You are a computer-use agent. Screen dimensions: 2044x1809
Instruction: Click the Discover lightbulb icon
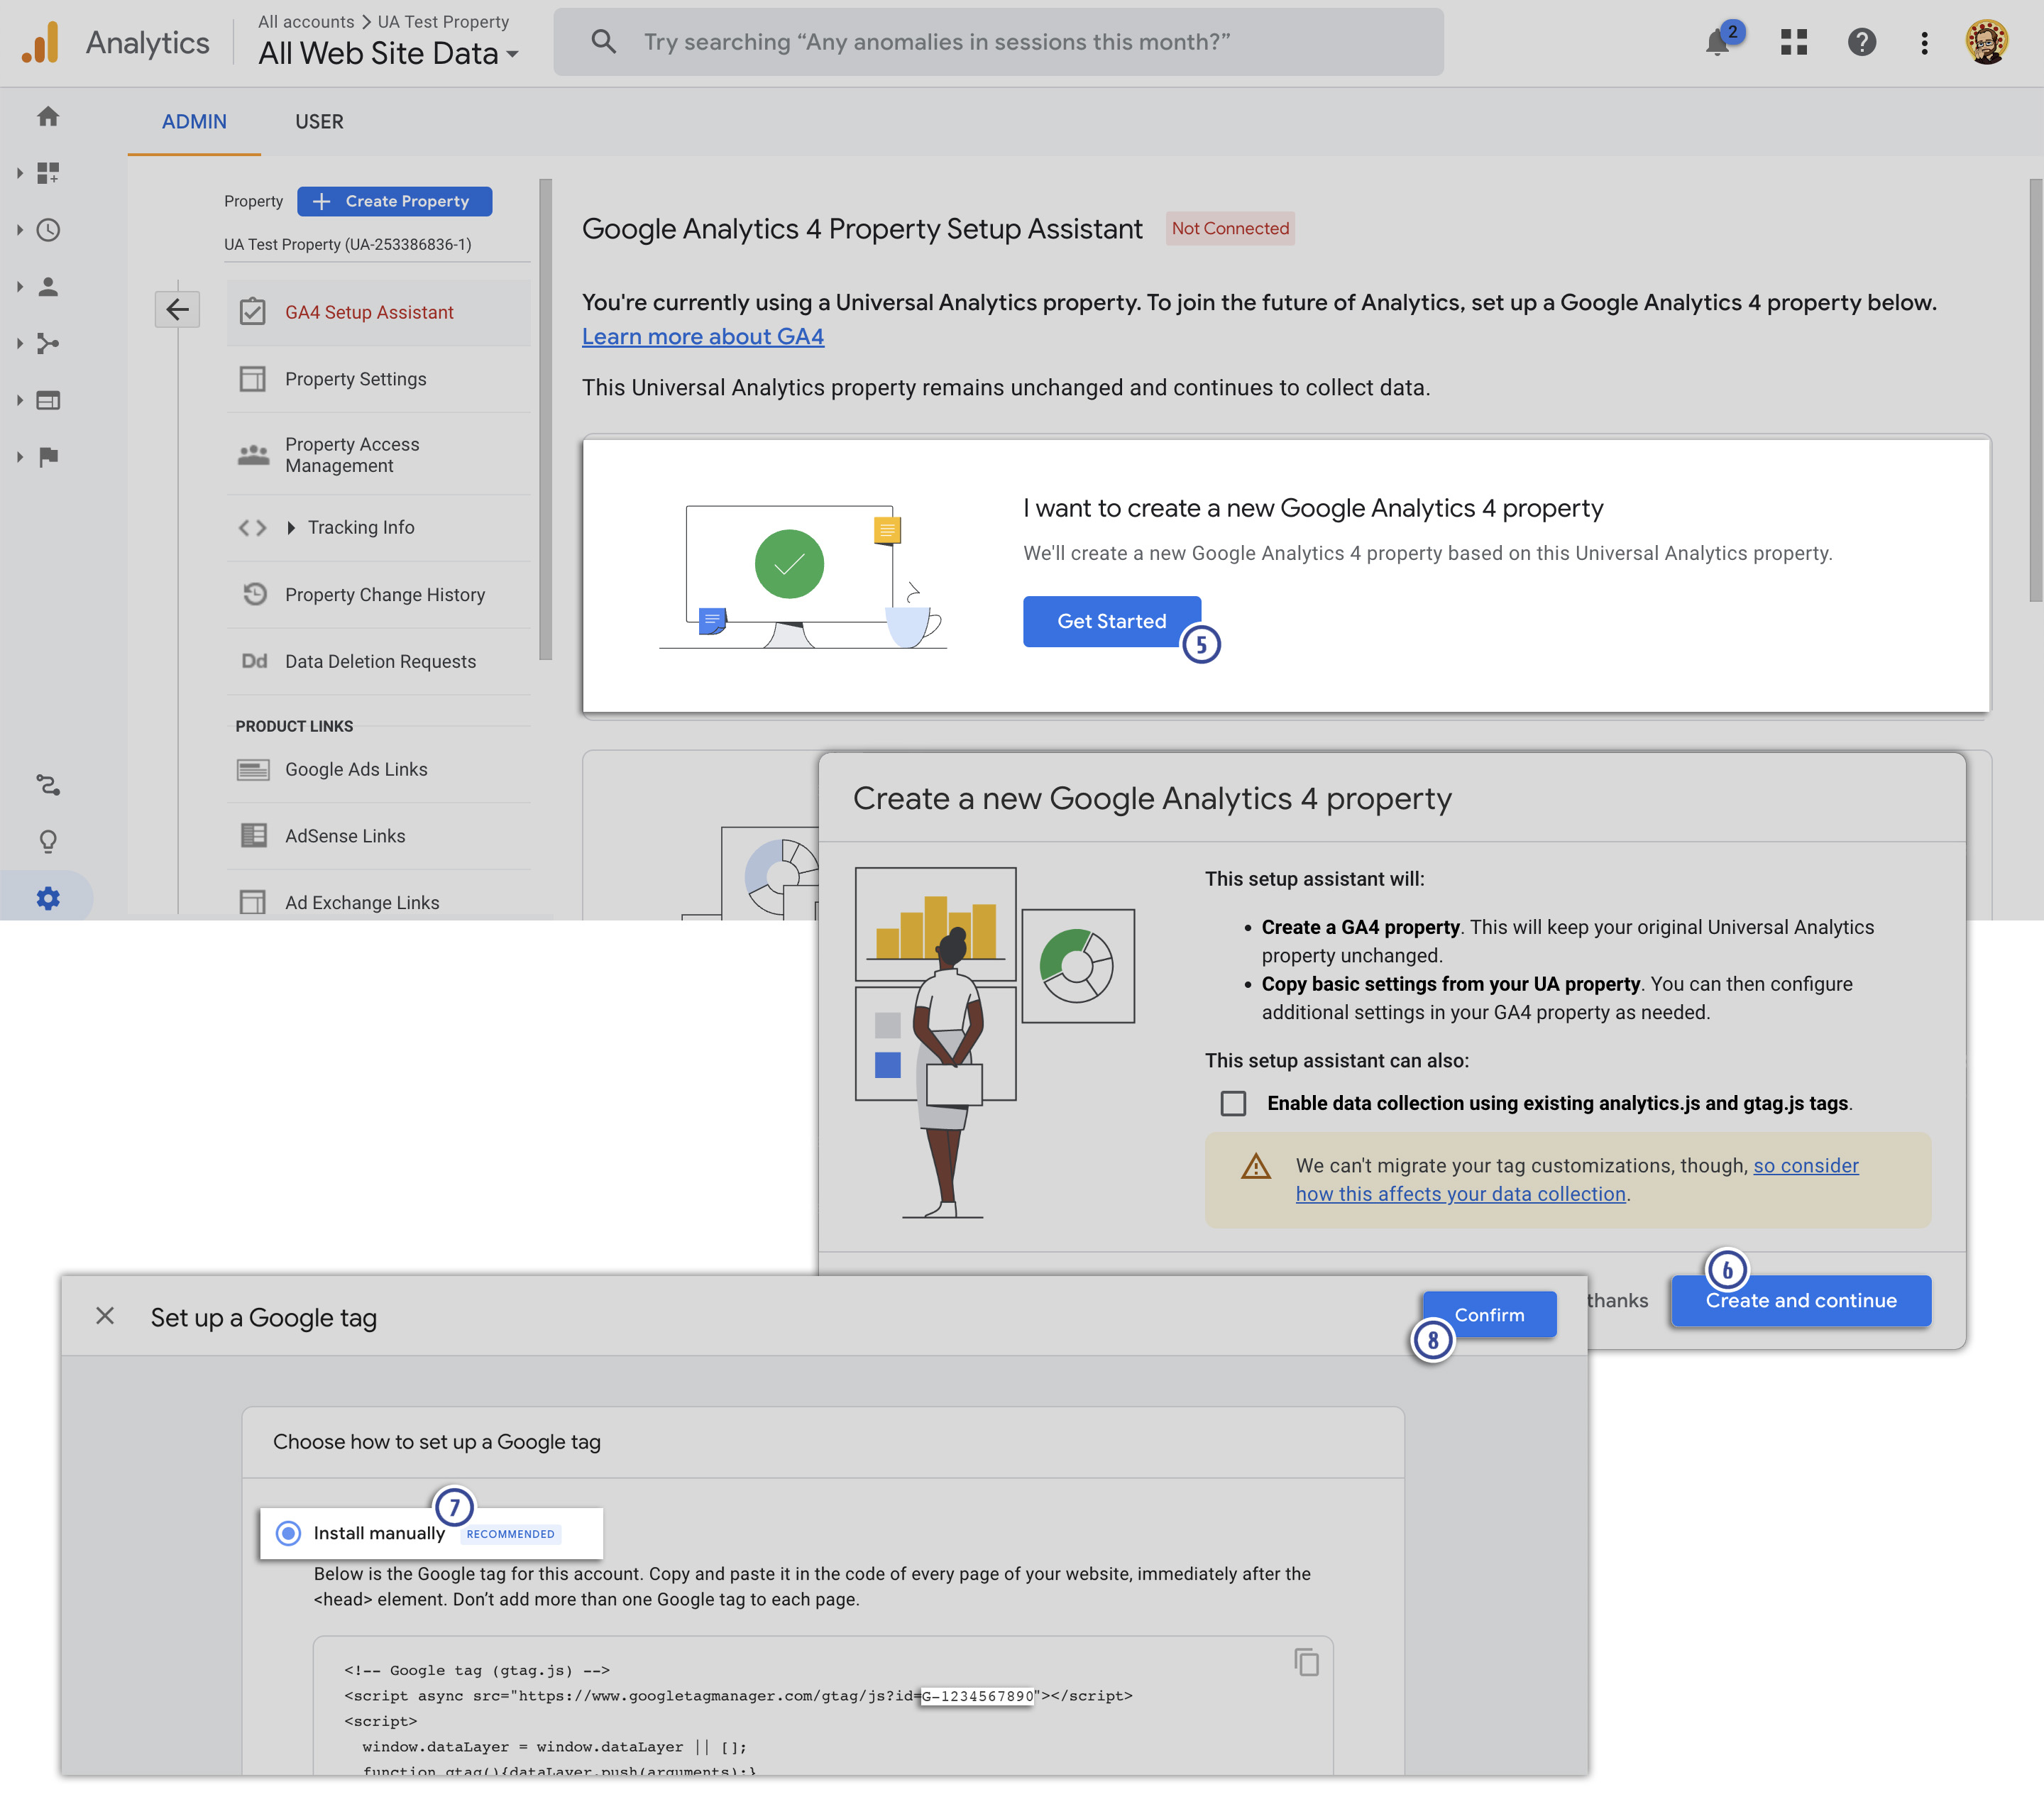click(47, 841)
